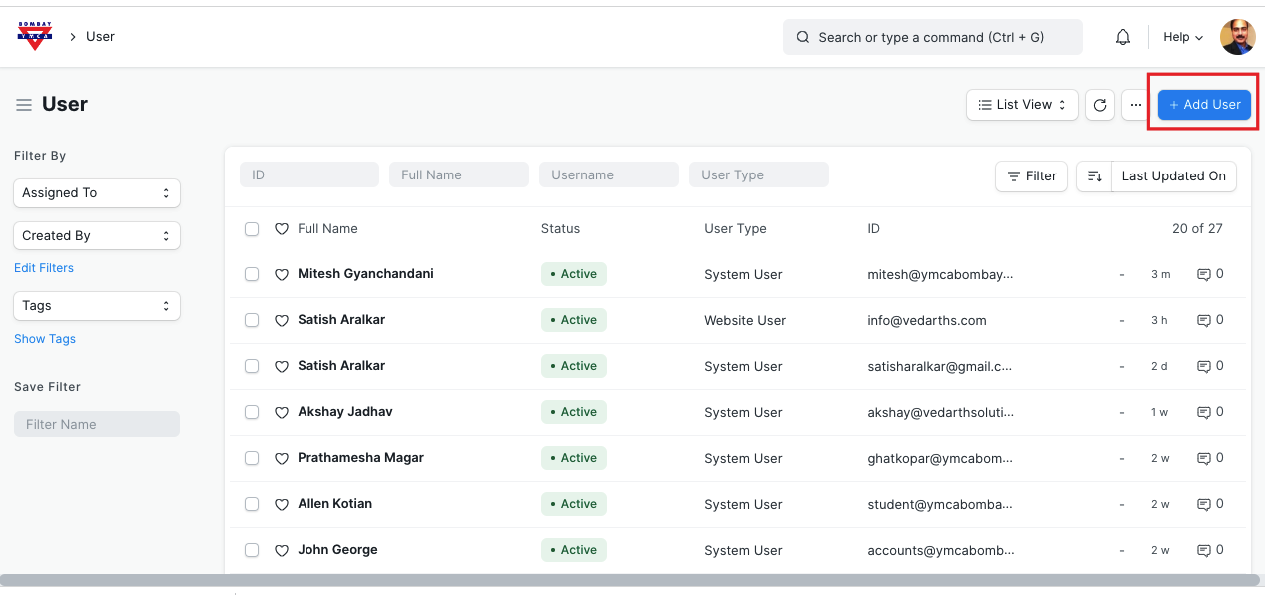Click the Bombay YMCA logo icon
Screen dimensions: 1265x595
coord(34,36)
